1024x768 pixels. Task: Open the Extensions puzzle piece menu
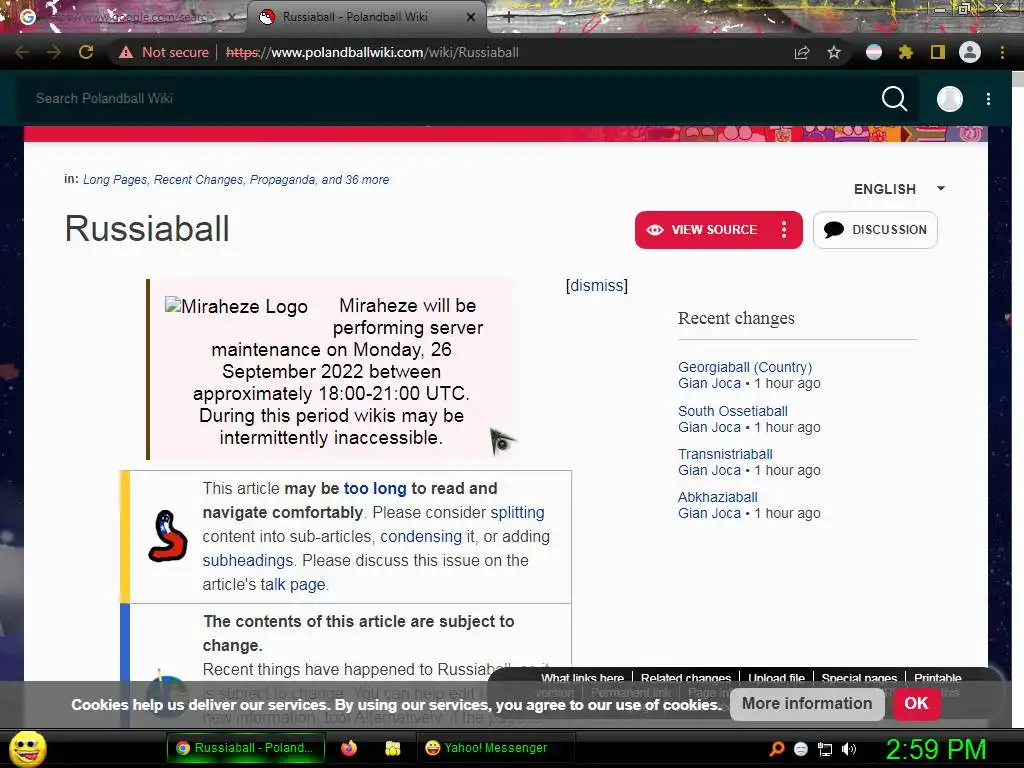[906, 52]
